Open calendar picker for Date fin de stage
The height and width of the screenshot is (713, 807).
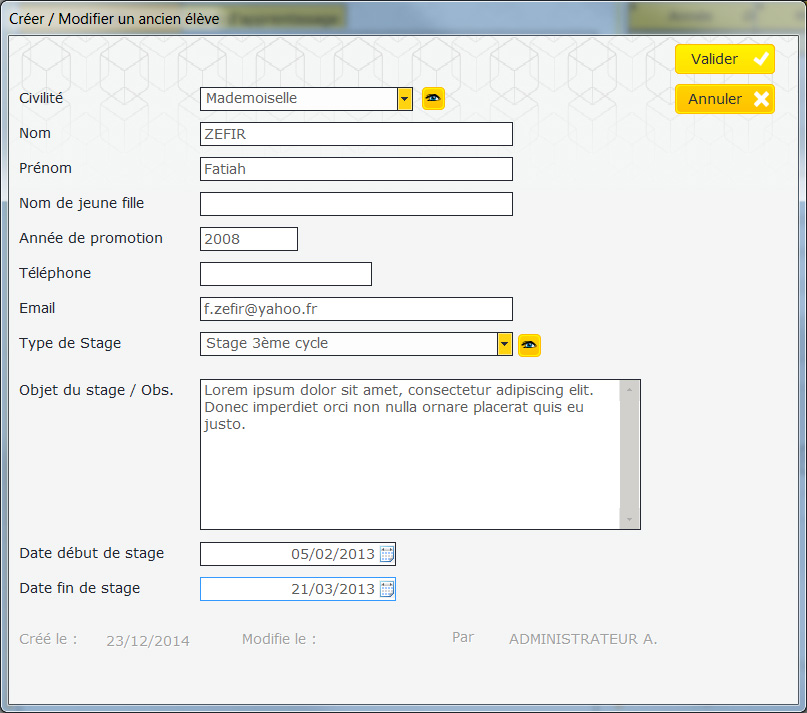(x=387, y=589)
